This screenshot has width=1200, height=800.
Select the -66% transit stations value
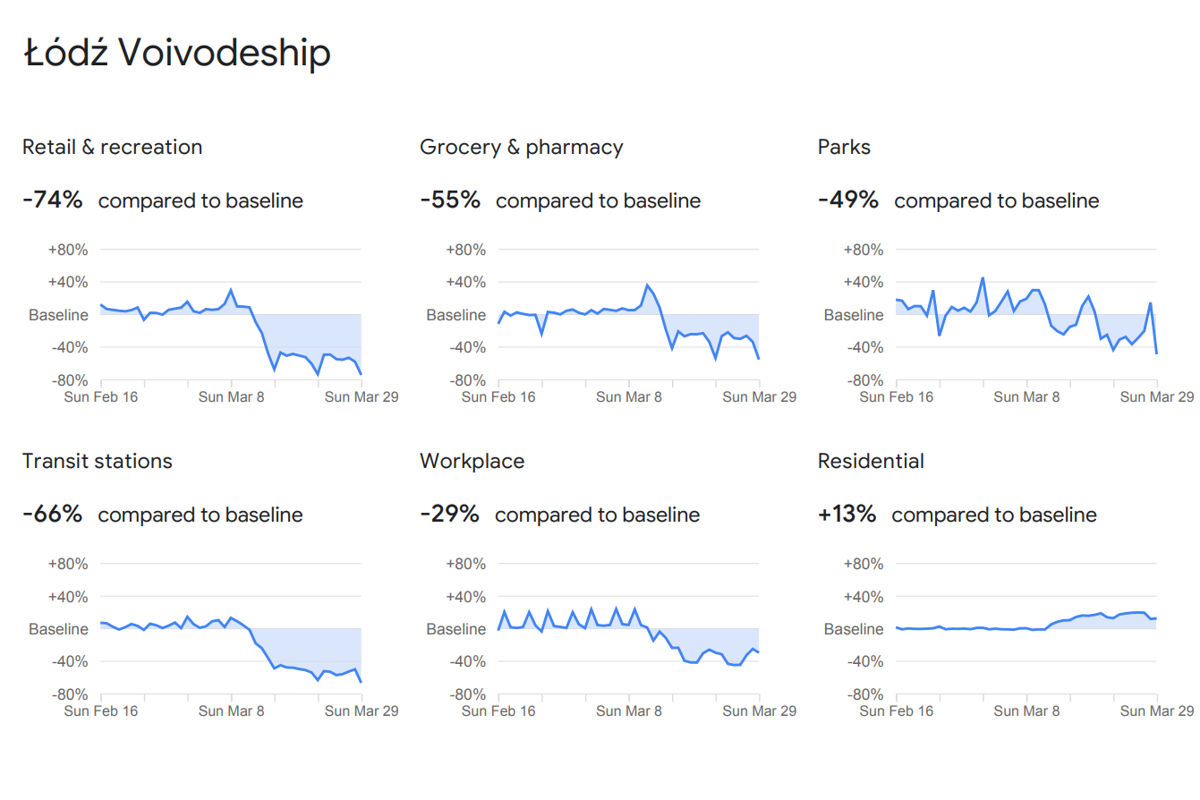[x=52, y=514]
